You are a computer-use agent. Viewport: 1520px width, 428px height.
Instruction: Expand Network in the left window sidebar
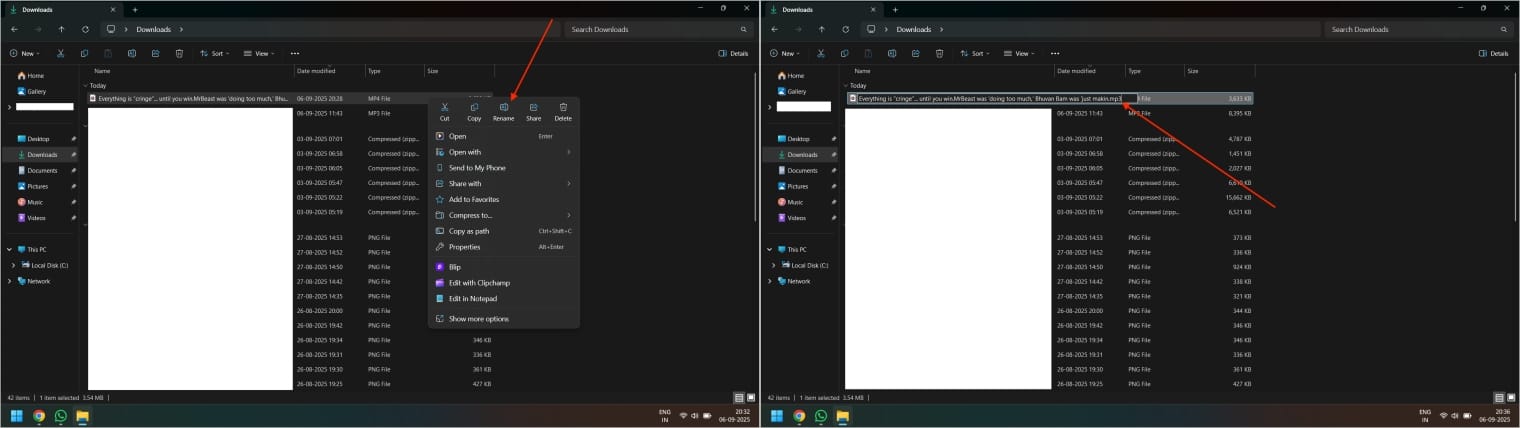click(x=9, y=281)
